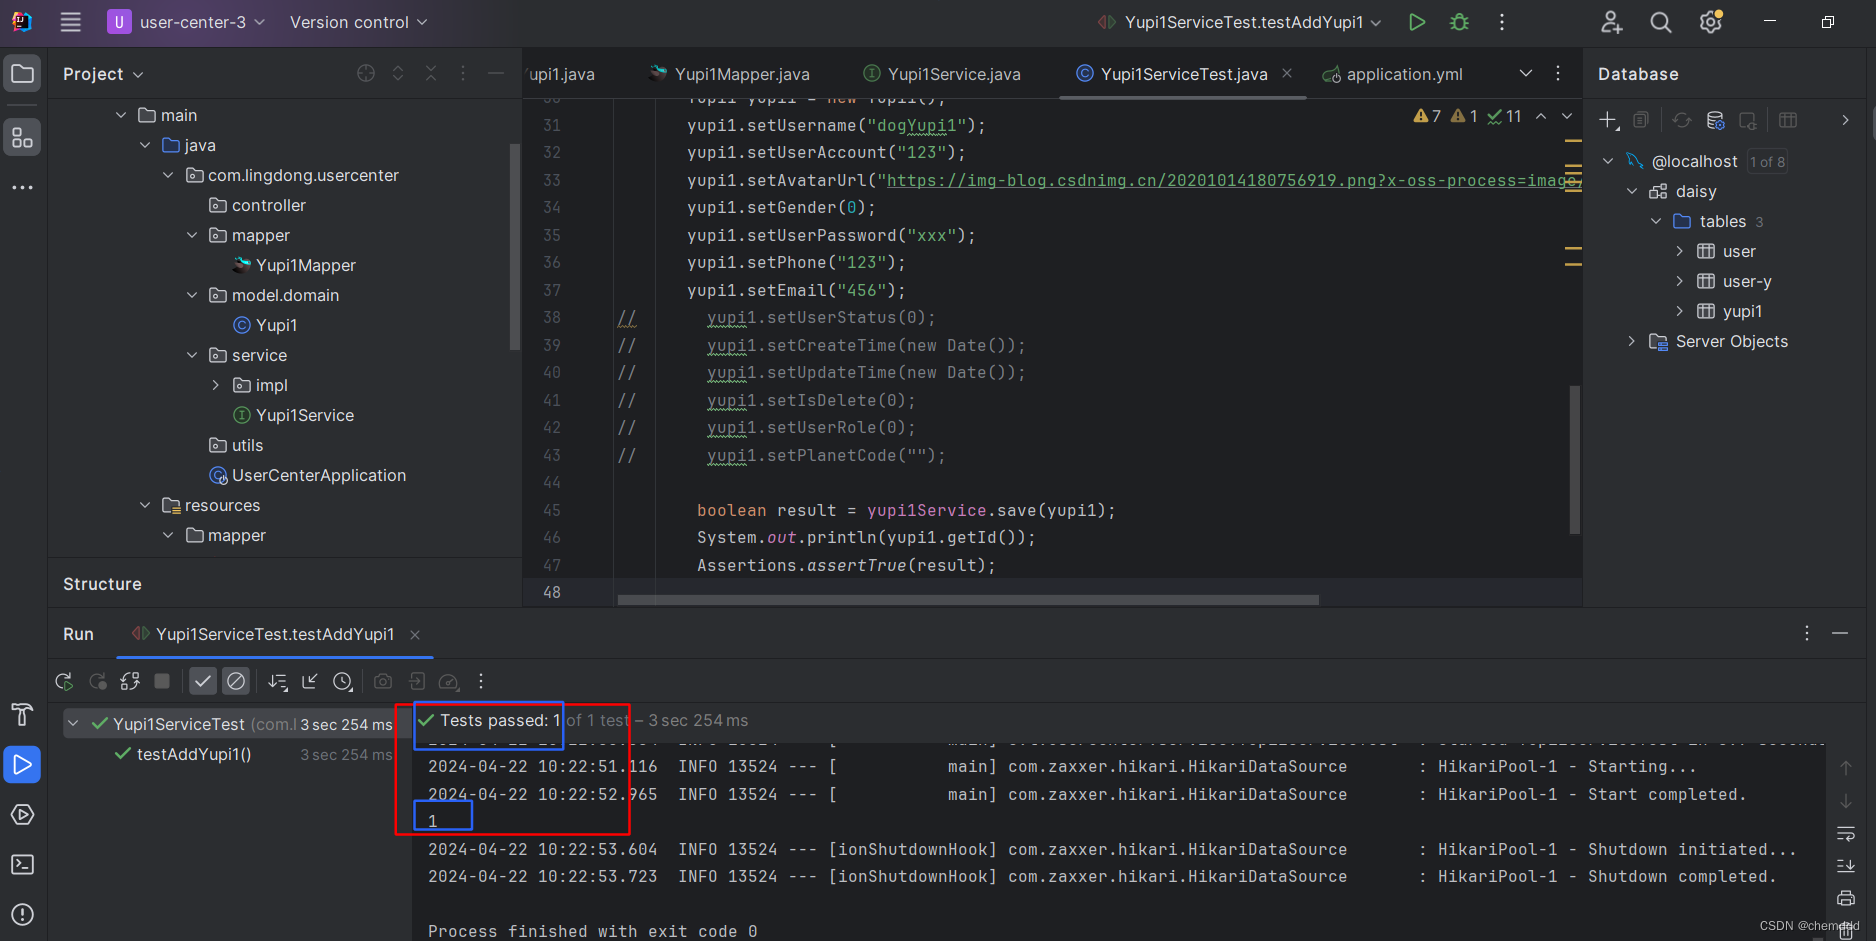Open editor tab options kebab menu
The width and height of the screenshot is (1876, 941).
pos(1557,73)
